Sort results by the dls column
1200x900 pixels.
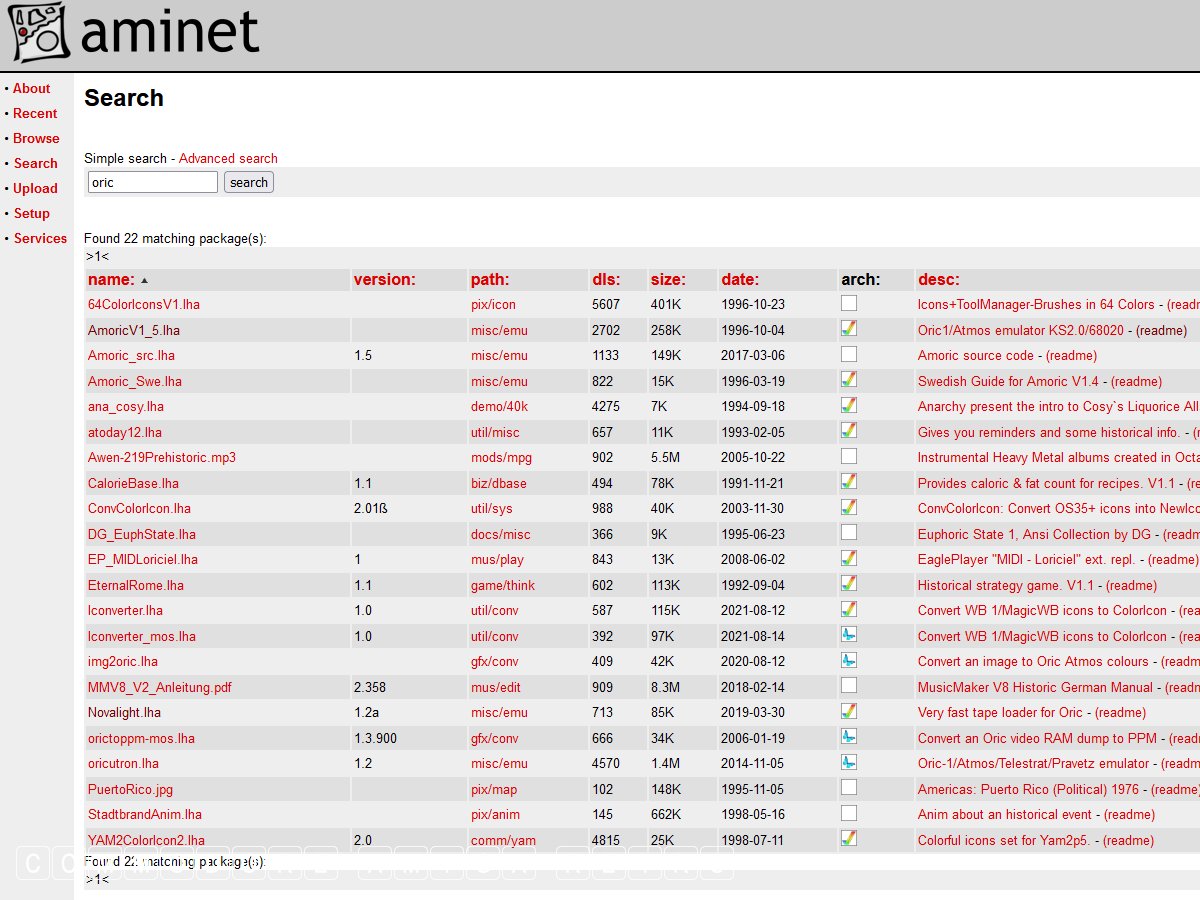pyautogui.click(x=606, y=280)
